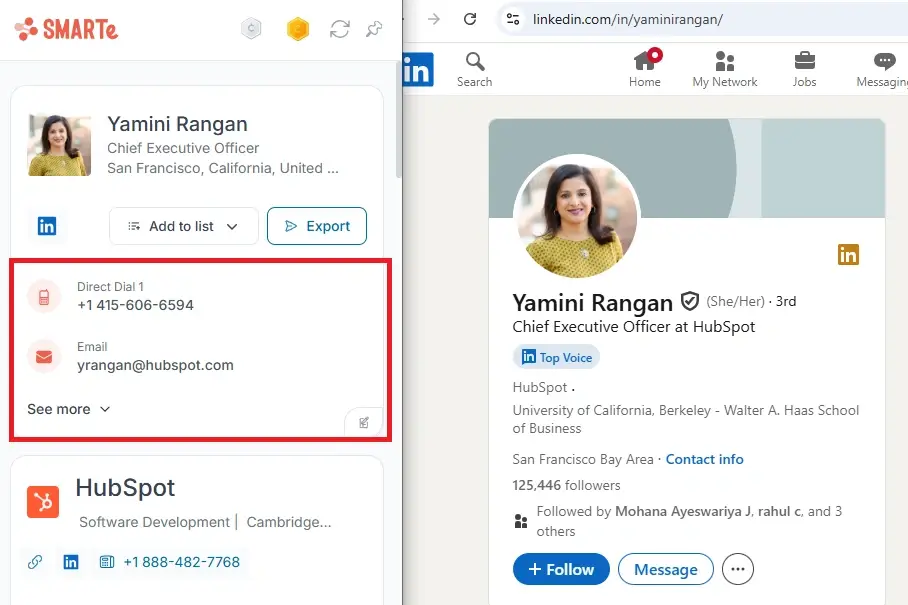Click the site information icon in address bar

coord(513,19)
